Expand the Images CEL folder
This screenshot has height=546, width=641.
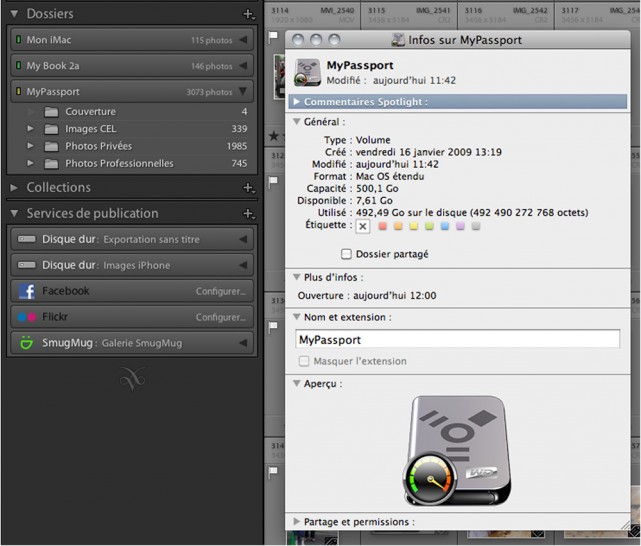30,129
